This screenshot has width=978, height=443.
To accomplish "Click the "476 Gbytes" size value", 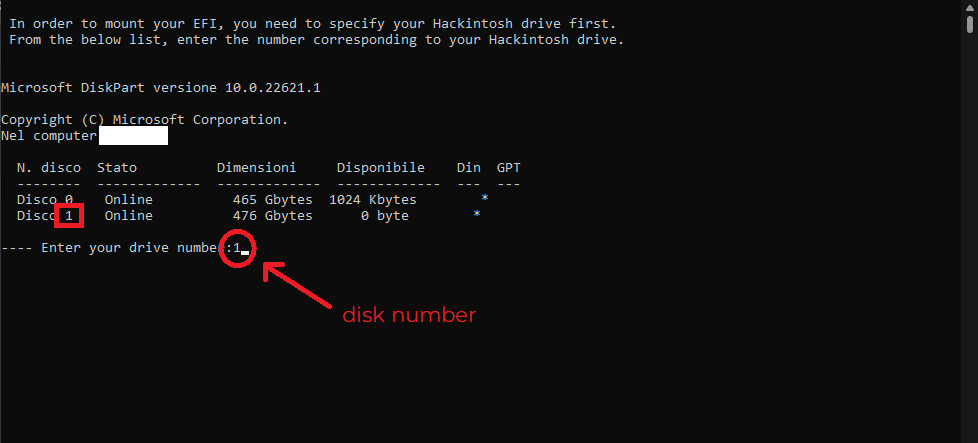I will [x=272, y=216].
